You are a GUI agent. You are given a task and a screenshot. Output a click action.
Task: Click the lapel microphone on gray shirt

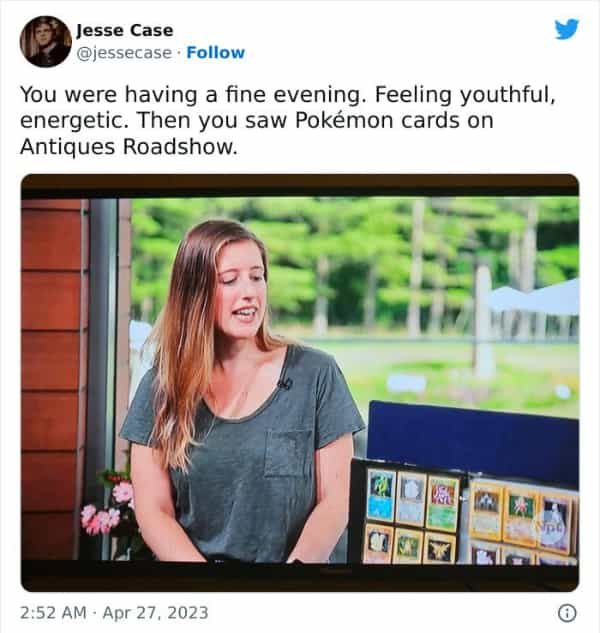pos(284,383)
